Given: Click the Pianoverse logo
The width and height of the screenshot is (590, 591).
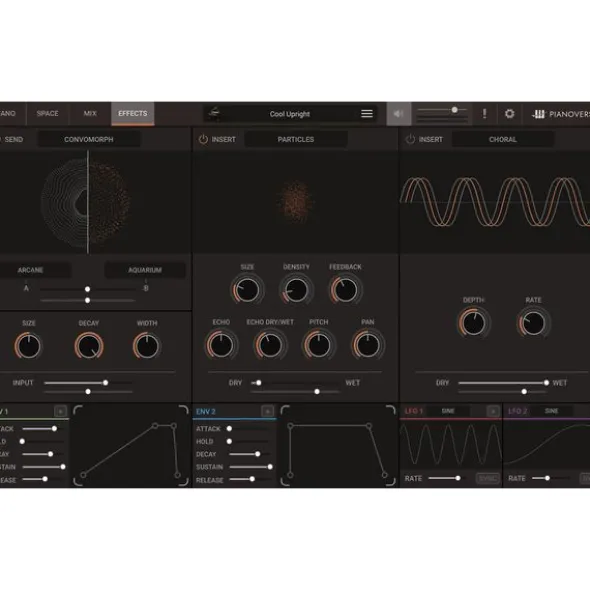Looking at the screenshot, I should pyautogui.click(x=560, y=114).
